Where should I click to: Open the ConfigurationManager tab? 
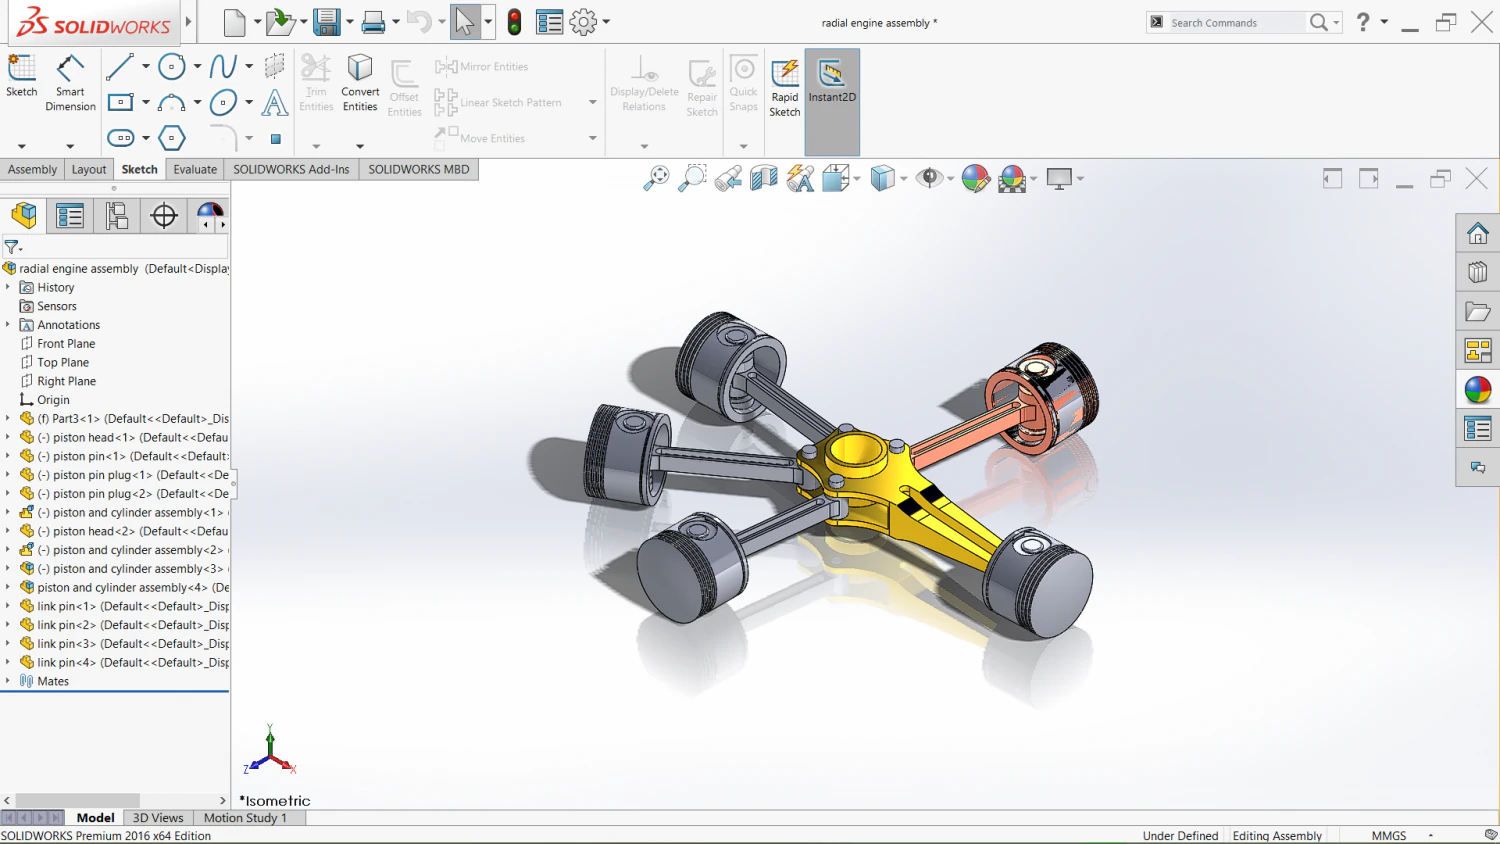click(x=117, y=215)
